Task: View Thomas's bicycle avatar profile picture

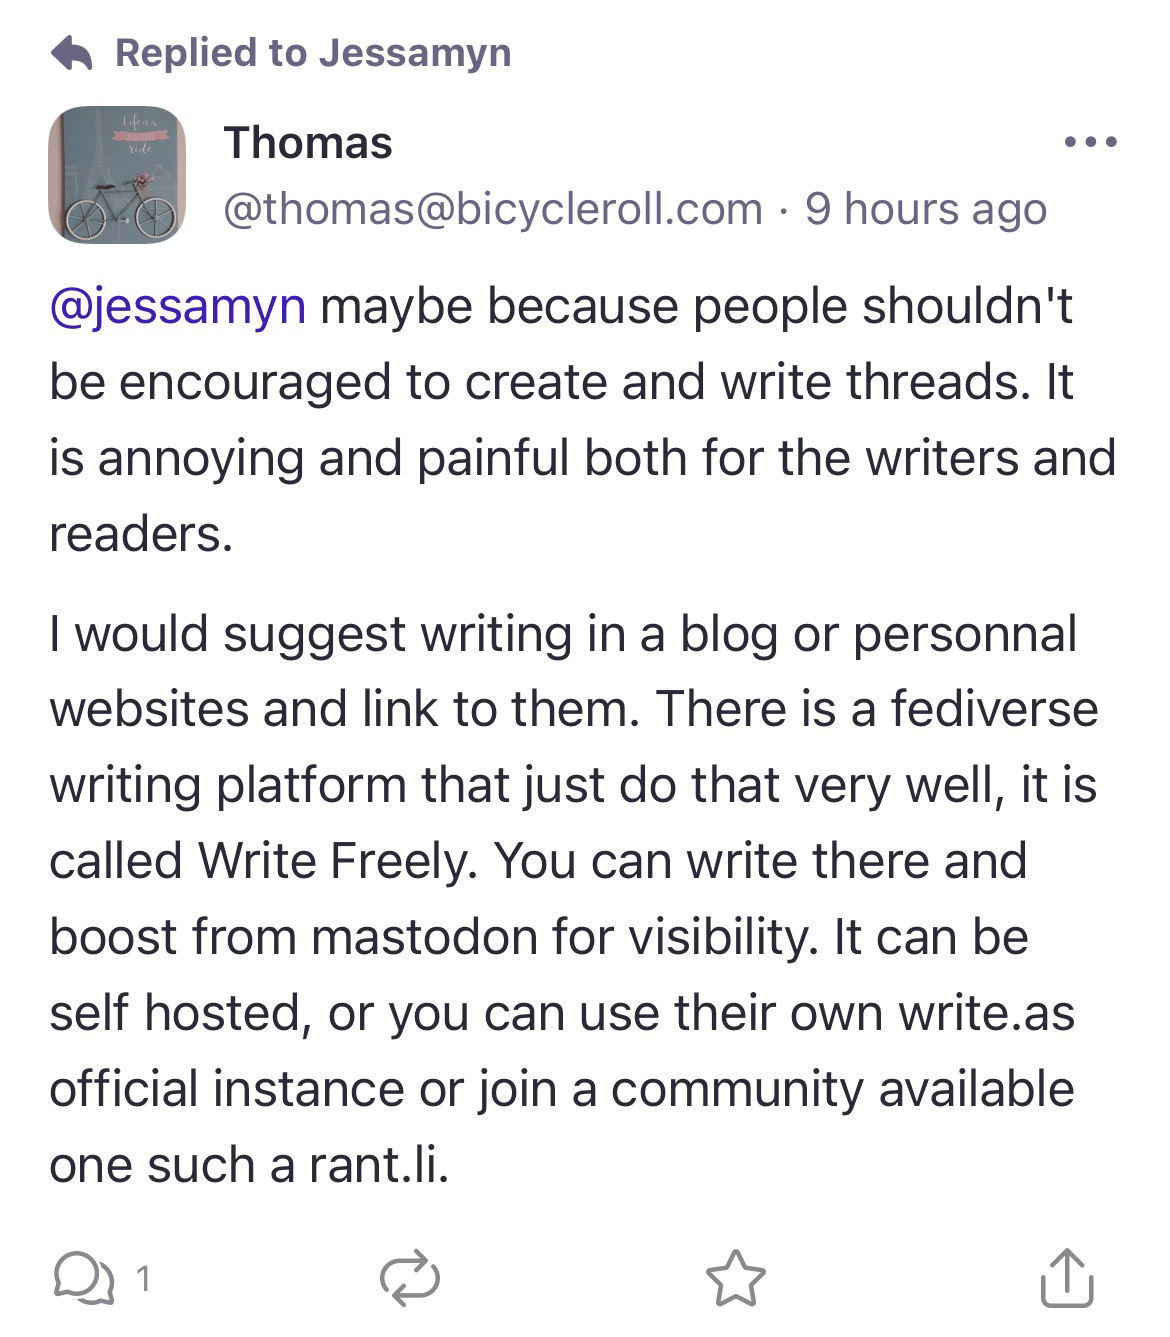Action: 117,175
